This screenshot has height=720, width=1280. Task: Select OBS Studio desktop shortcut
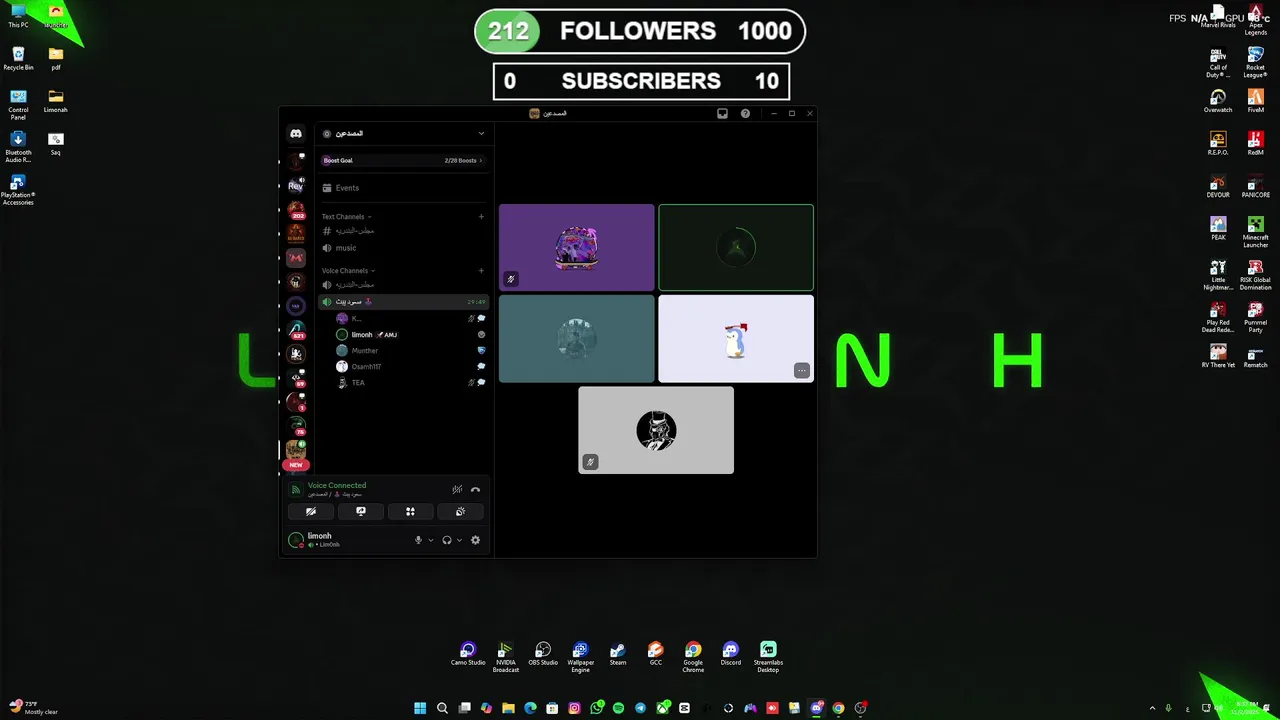[x=543, y=655]
